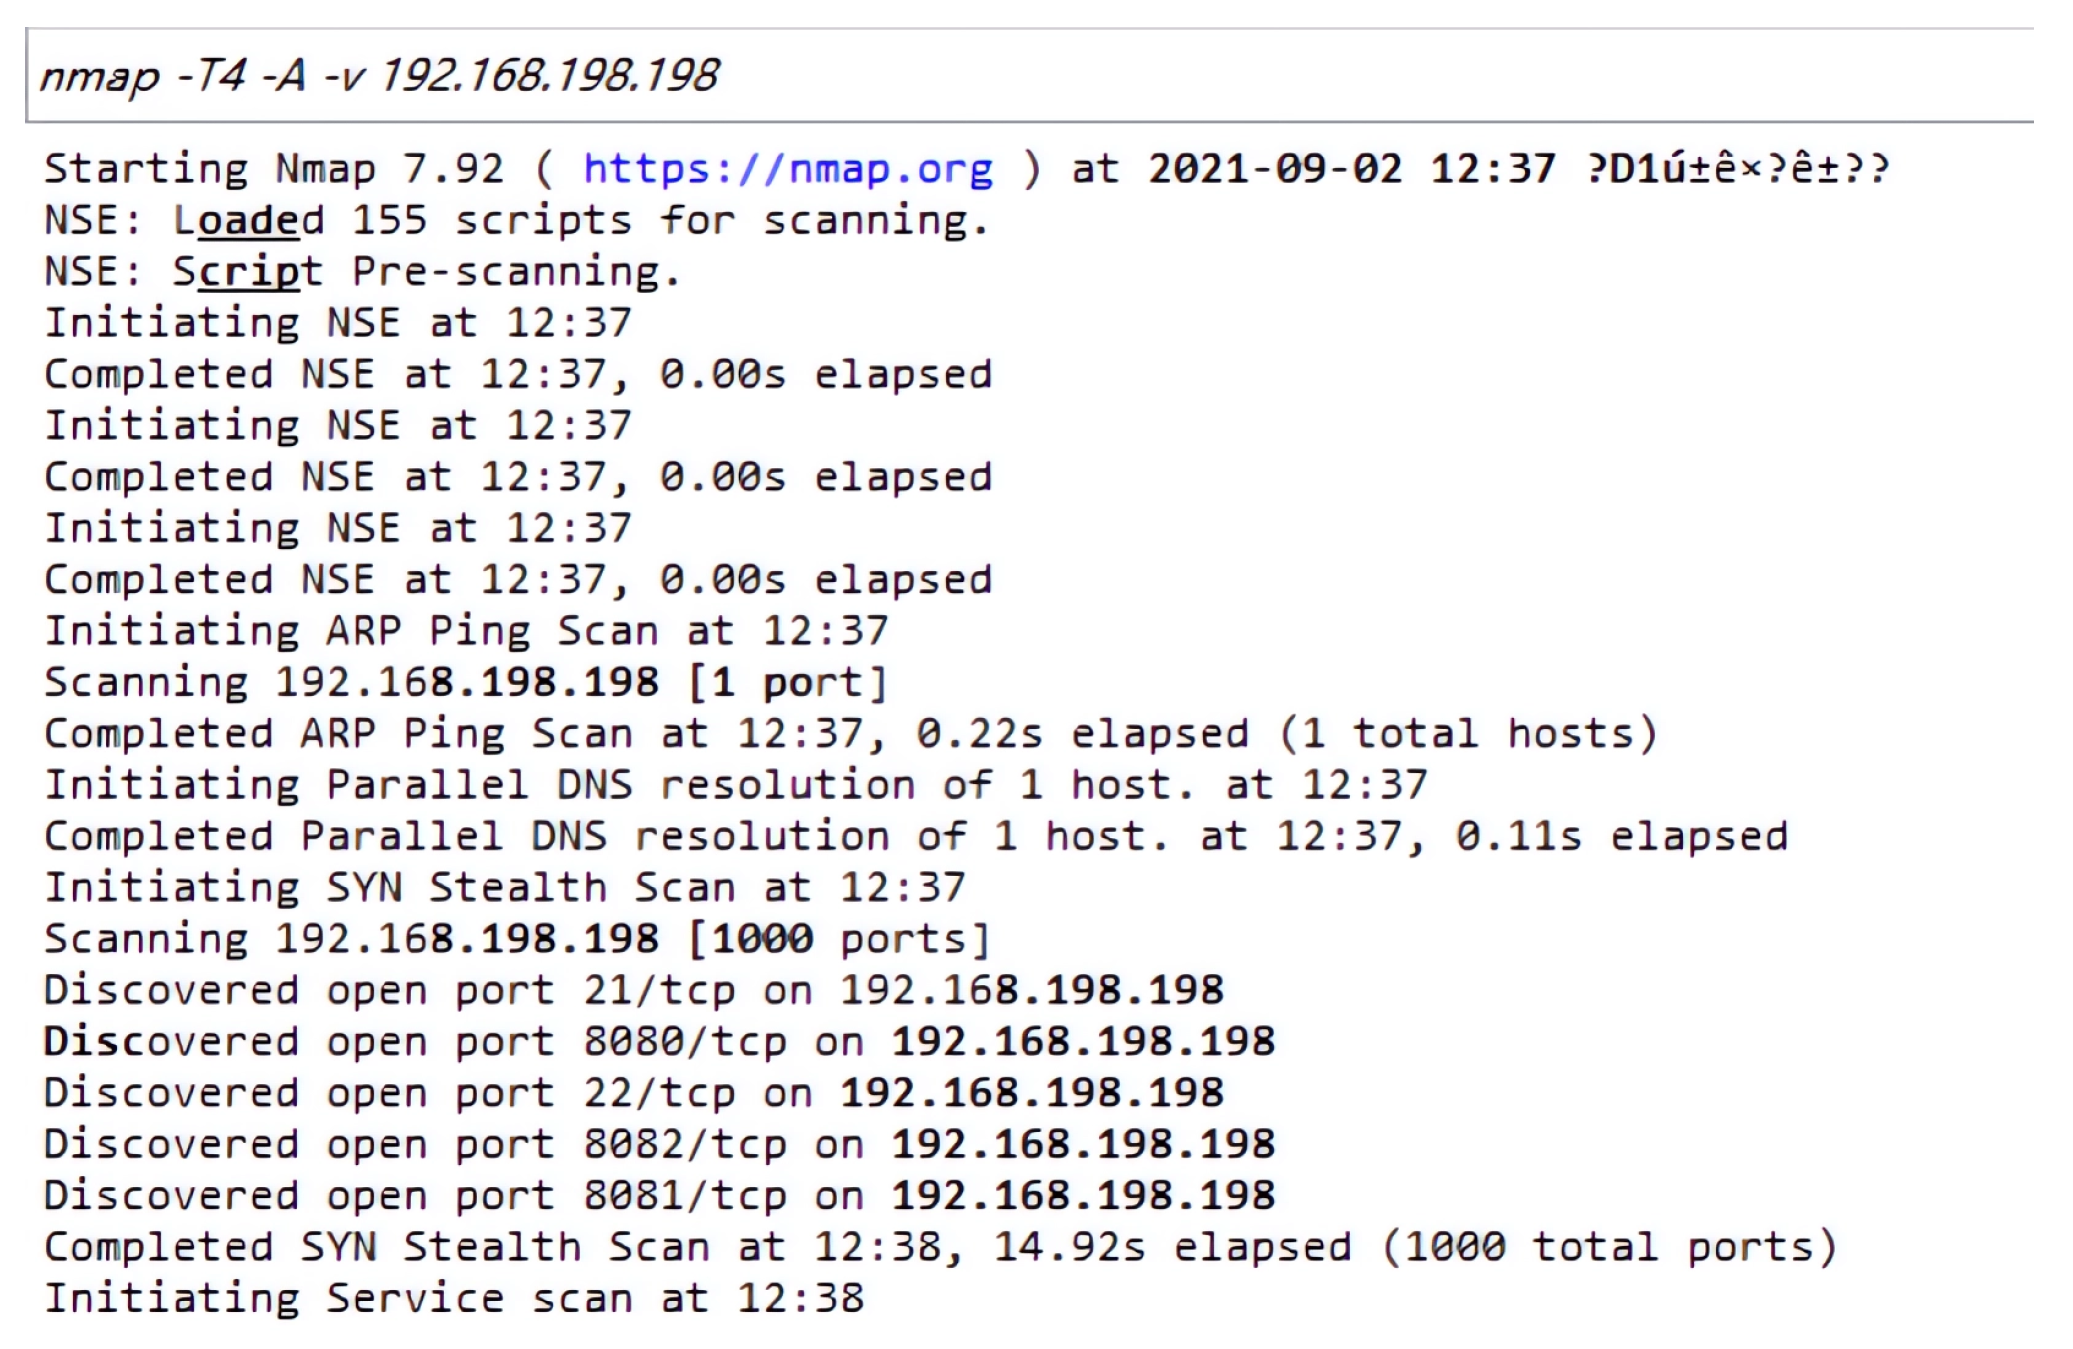This screenshot has height=1349, width=2073.
Task: Click the "Initiating Parallel DNS resolution" line
Action: [735, 785]
